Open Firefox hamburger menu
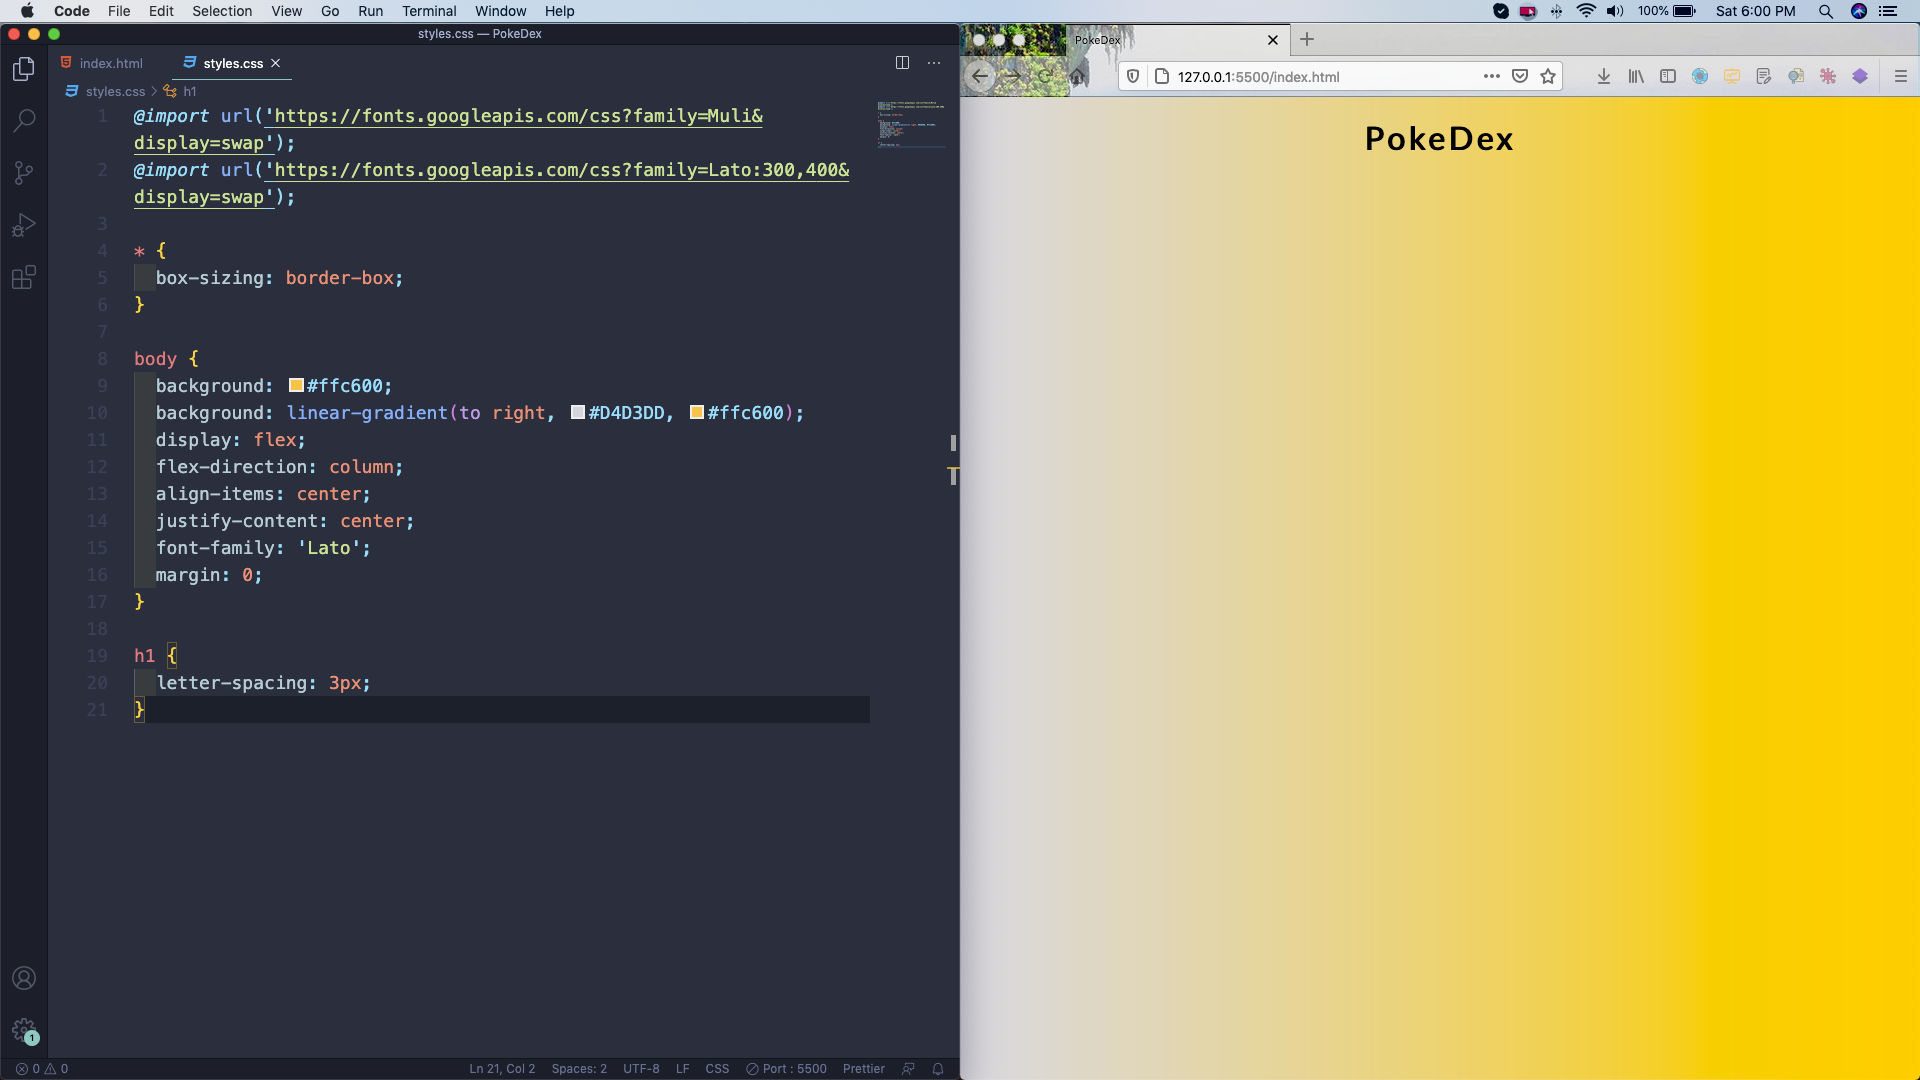 pos(1901,76)
